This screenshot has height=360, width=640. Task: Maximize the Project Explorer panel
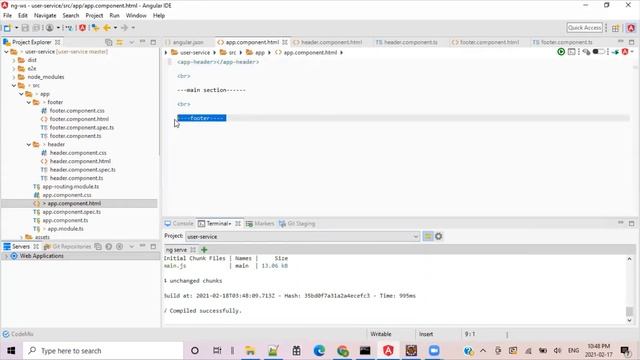(153, 42)
